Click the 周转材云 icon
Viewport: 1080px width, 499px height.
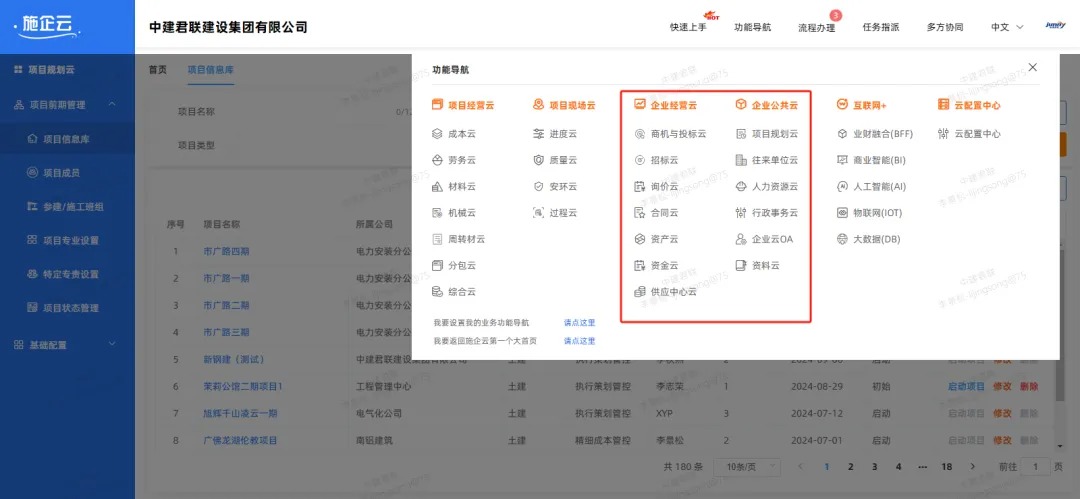tap(437, 239)
